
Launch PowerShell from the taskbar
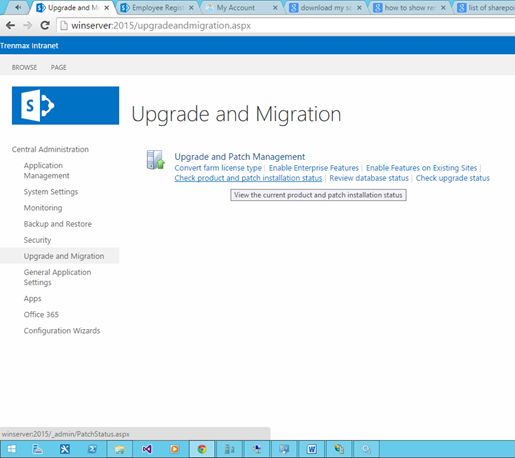(x=92, y=449)
